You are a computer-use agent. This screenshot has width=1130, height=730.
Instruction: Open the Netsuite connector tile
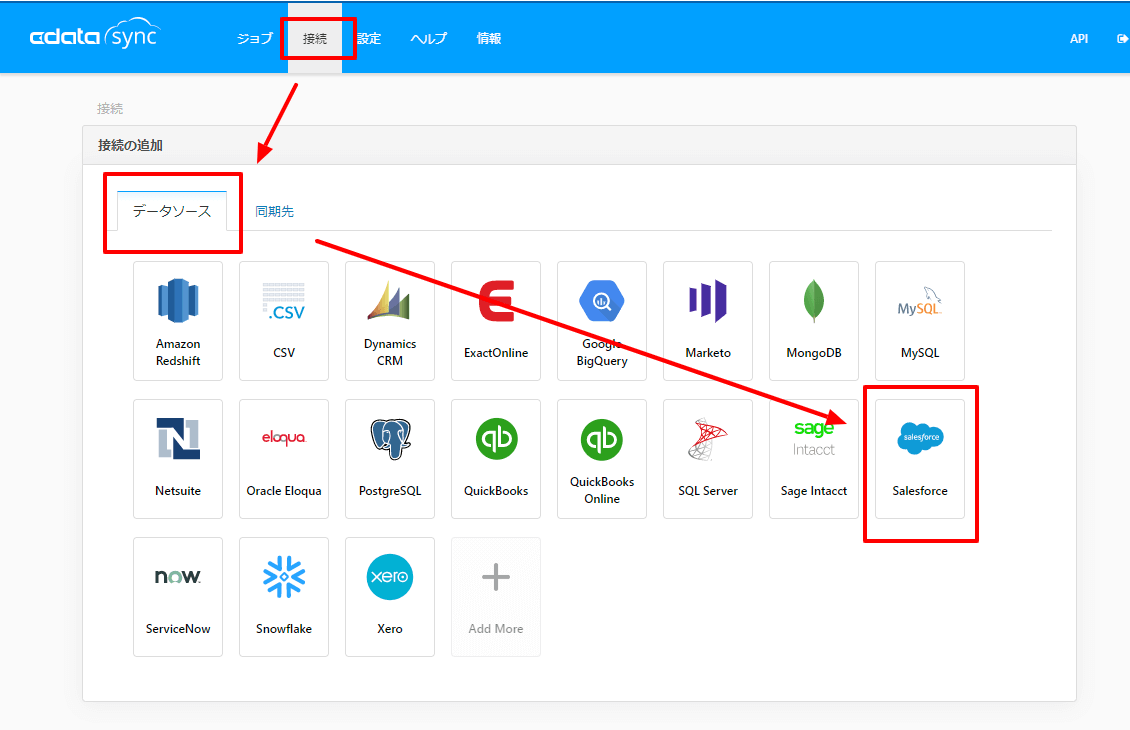178,459
